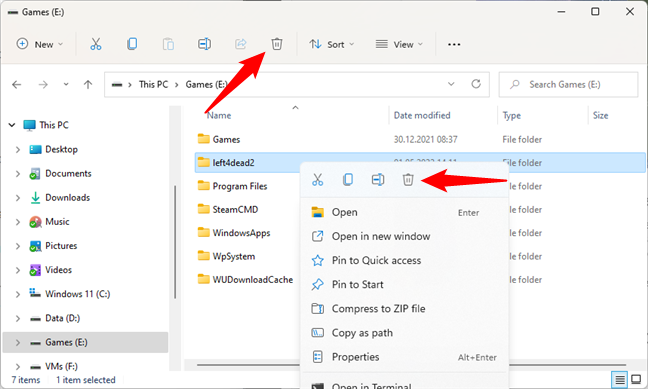Screen dimensions: 648x389
Task: Go forward with the Forward arrow
Action: click(x=43, y=85)
